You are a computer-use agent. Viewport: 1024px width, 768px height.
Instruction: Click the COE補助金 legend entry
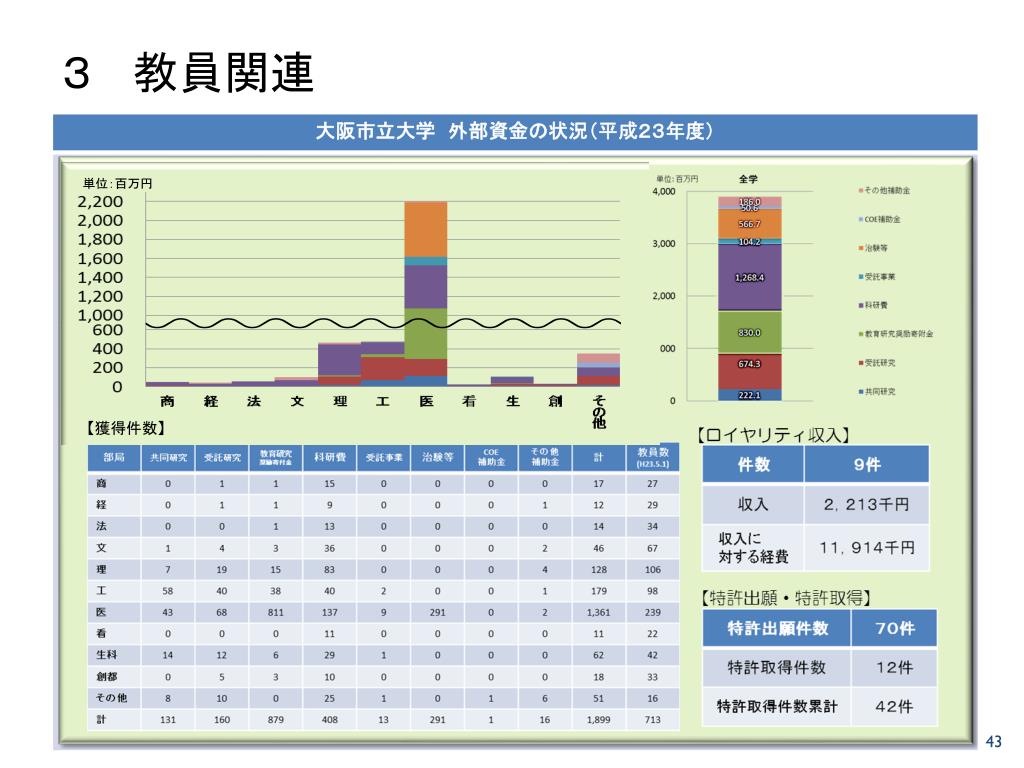[879, 219]
